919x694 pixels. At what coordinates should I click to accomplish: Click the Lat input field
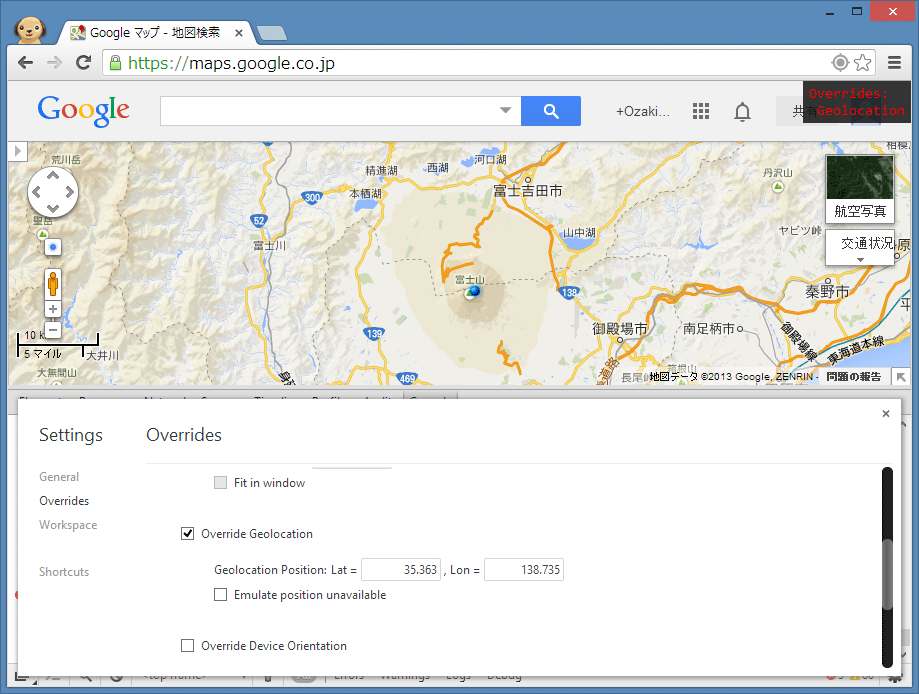[x=401, y=569]
